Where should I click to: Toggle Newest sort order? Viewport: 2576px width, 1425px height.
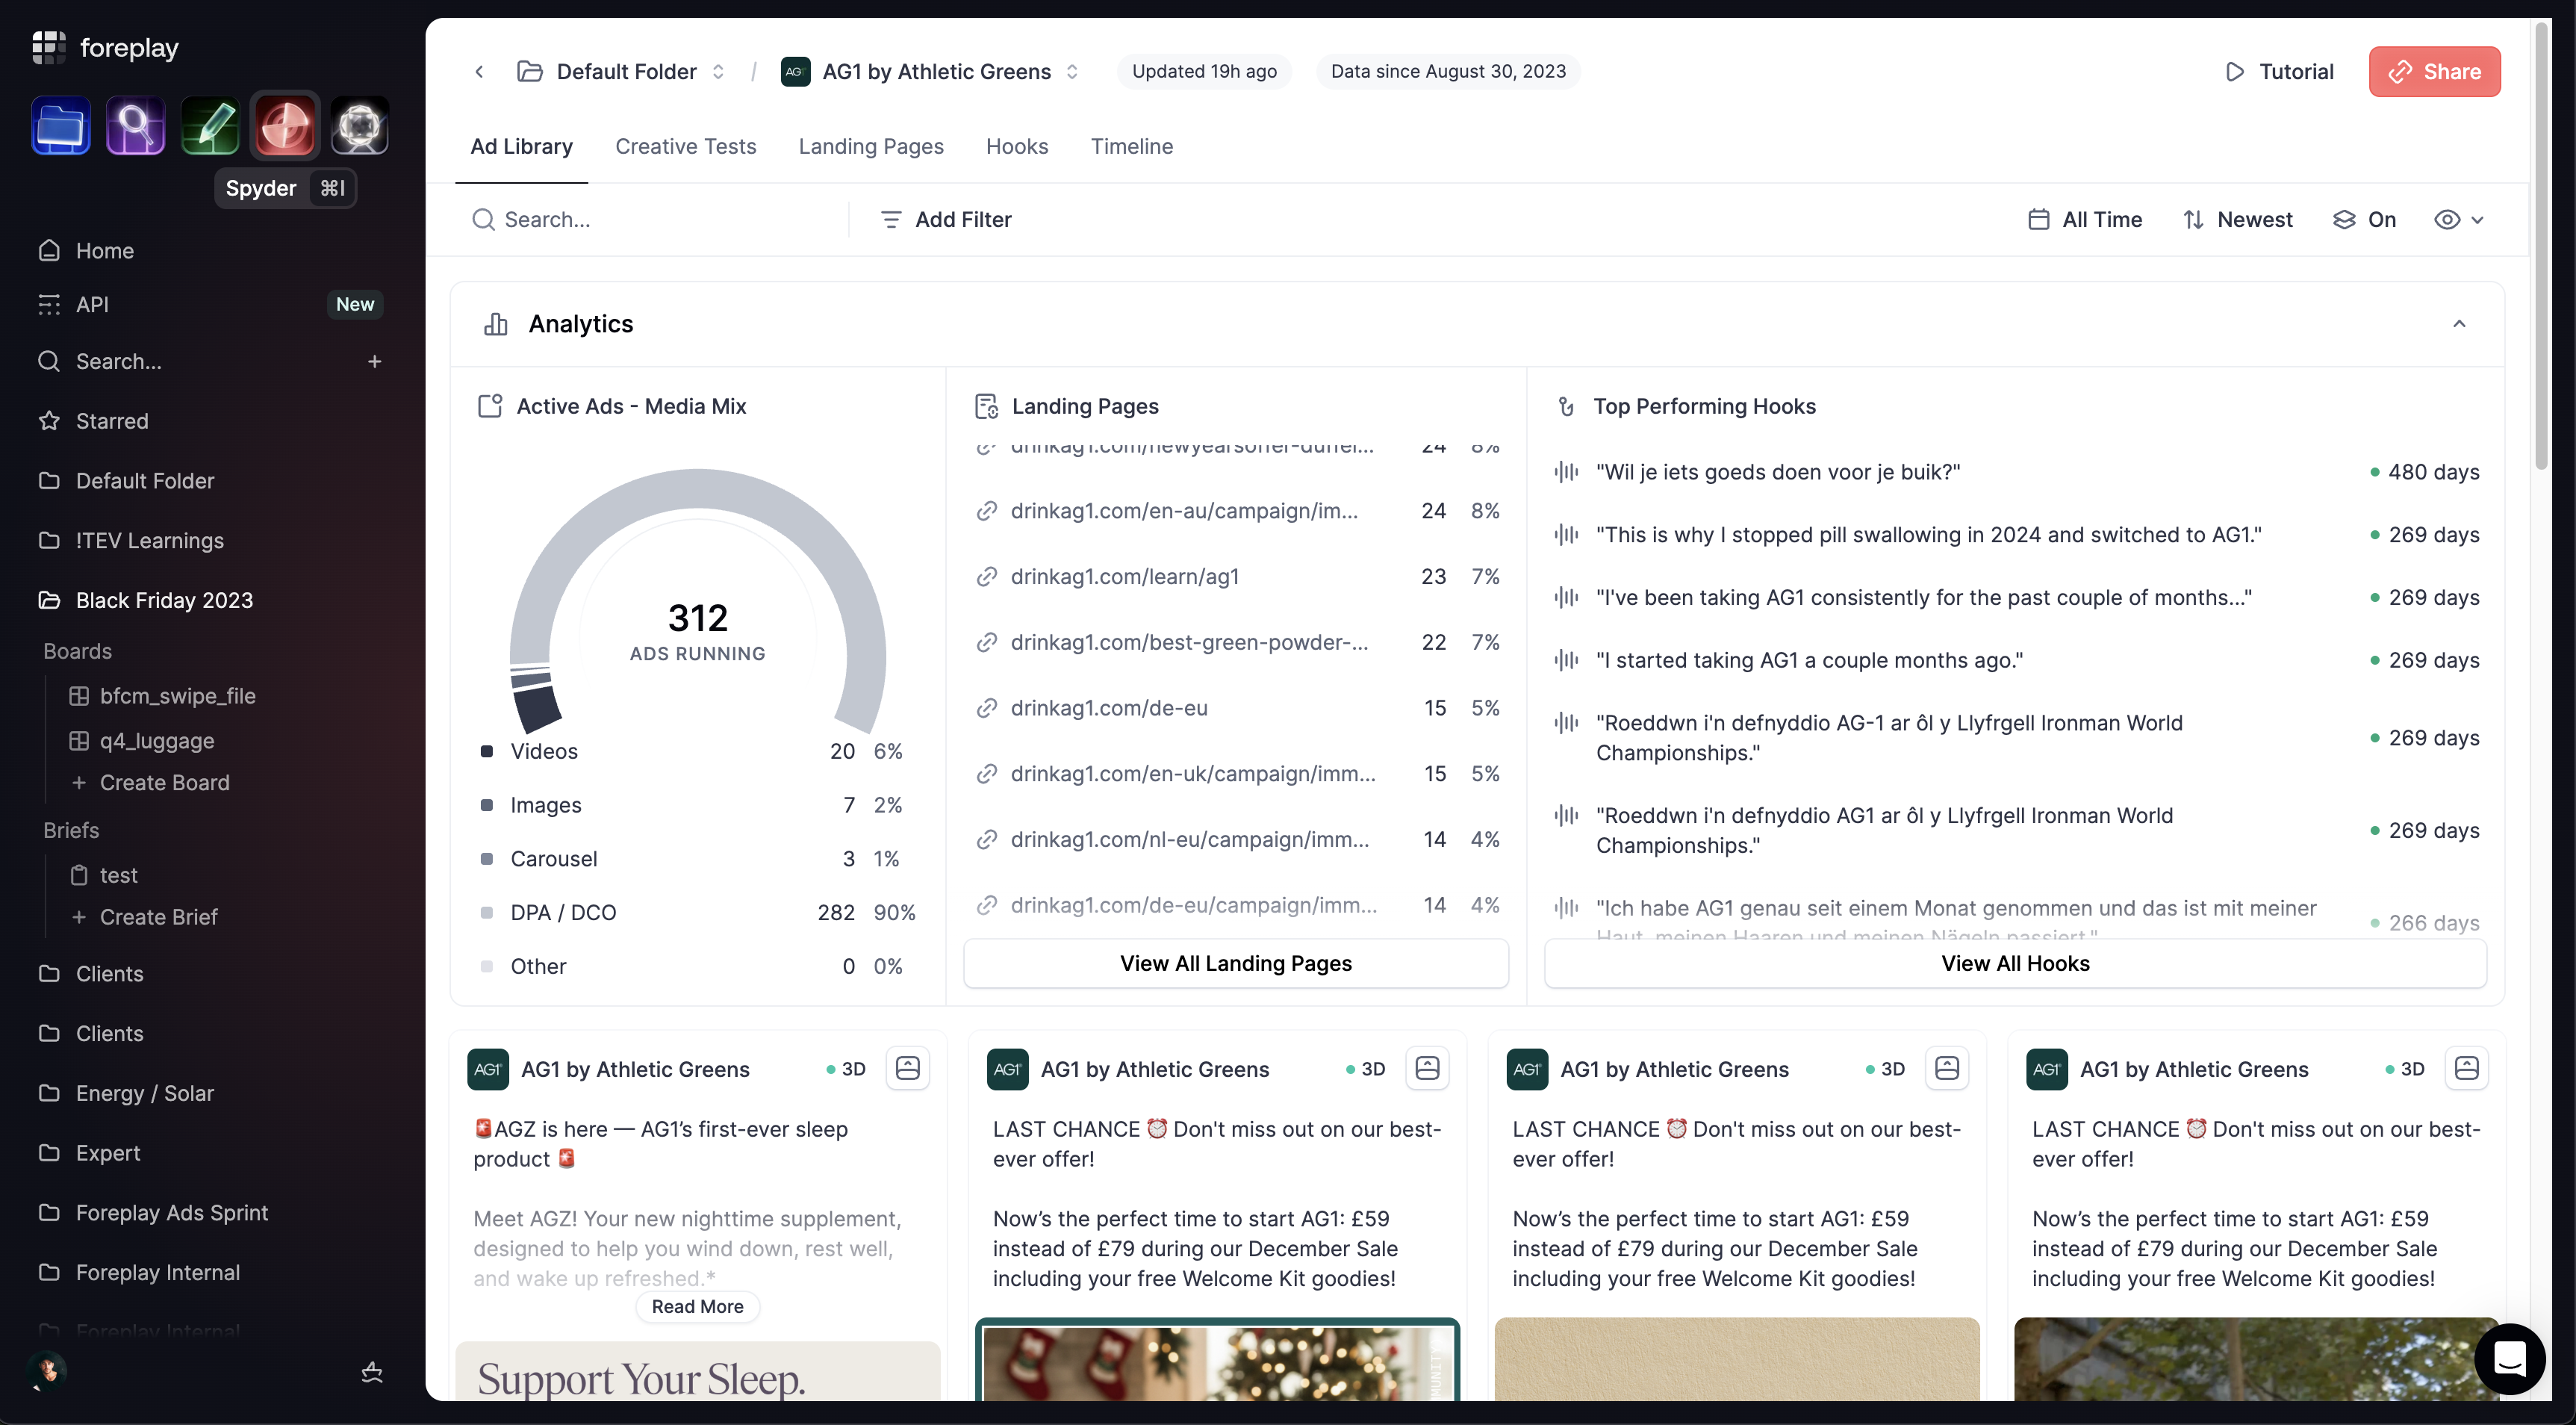pos(2238,219)
